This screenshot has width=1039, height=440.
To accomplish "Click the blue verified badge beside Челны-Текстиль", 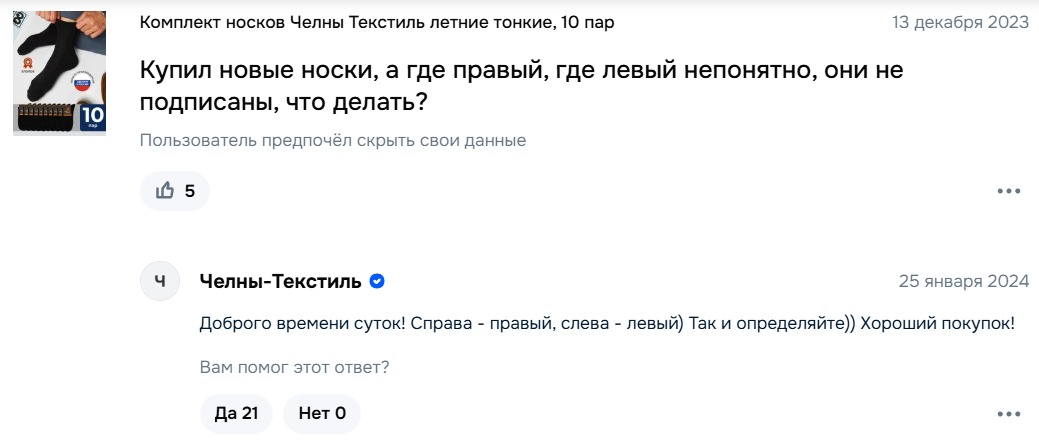I will [377, 282].
